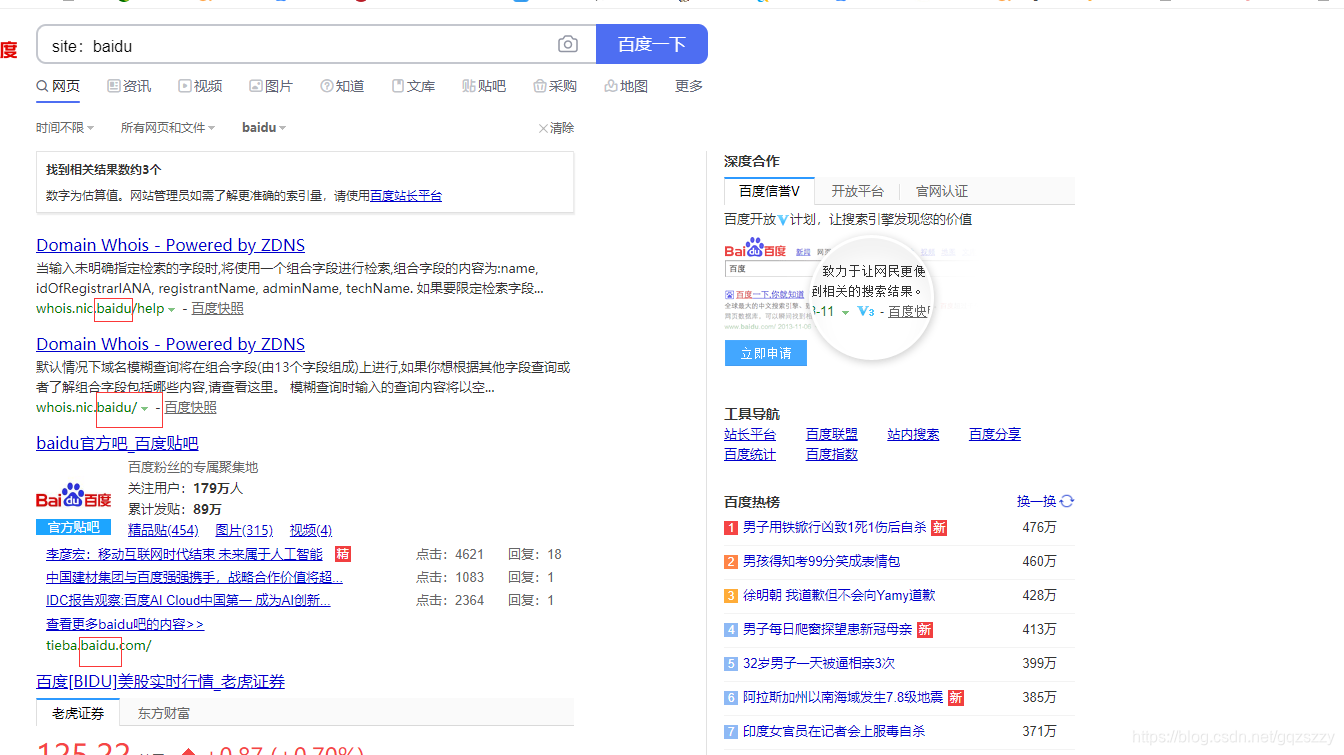The height and width of the screenshot is (755, 1344).
Task: Go to the 知道 tab
Action: (342, 86)
